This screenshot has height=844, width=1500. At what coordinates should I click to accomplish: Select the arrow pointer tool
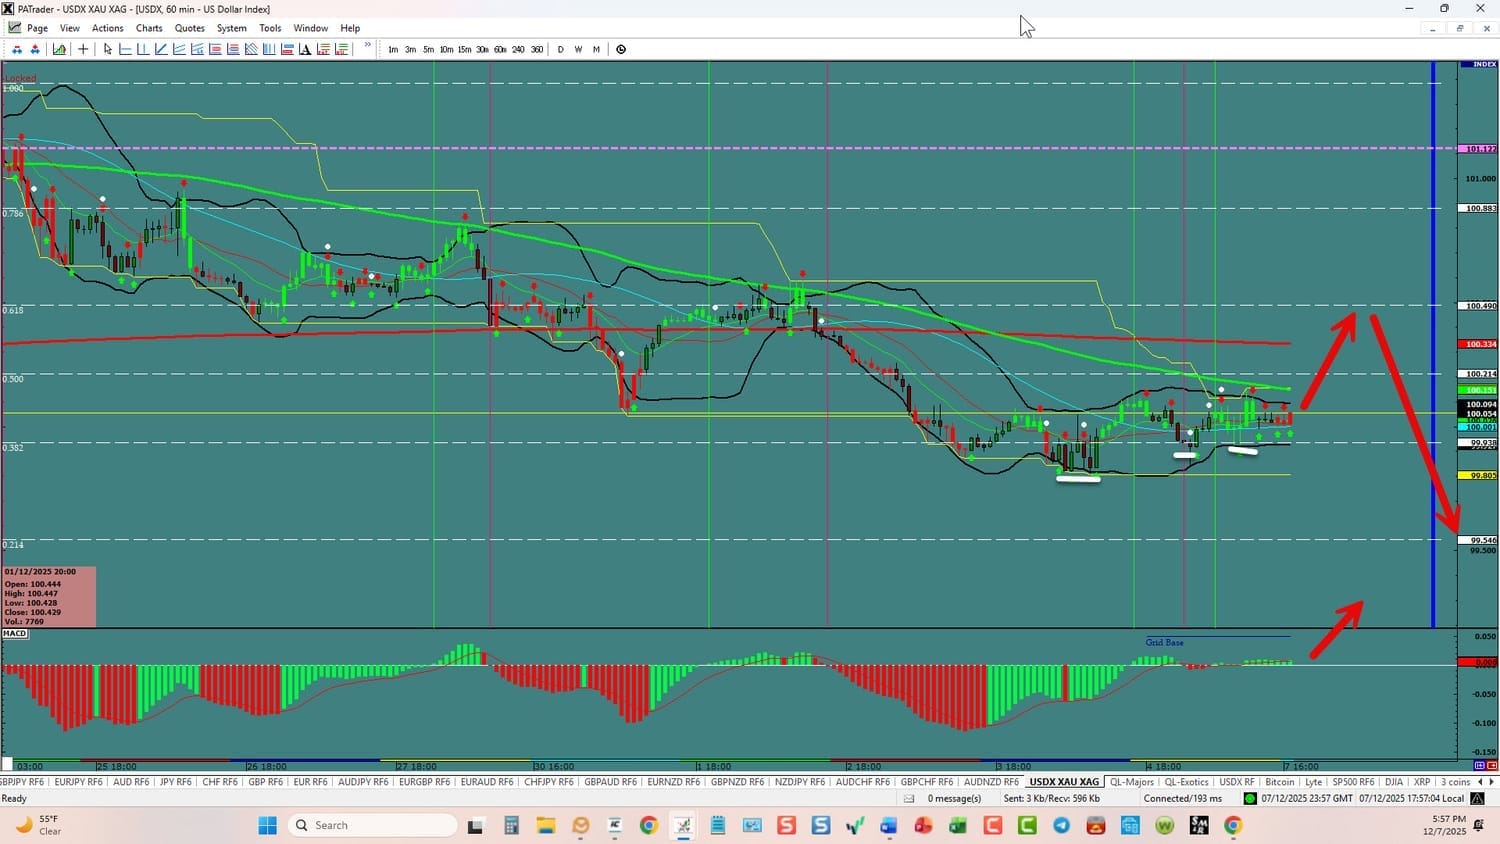click(108, 49)
